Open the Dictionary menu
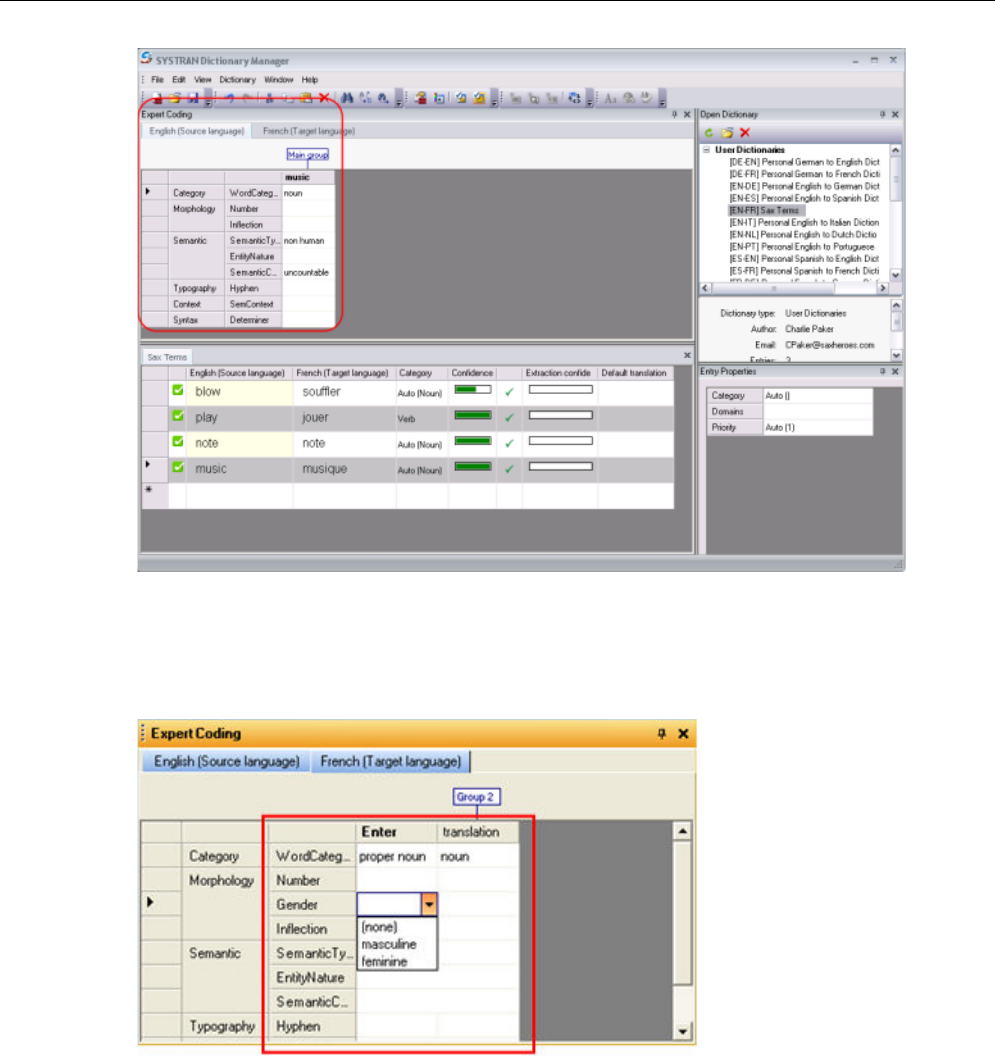The image size is (995, 1056). [x=237, y=79]
